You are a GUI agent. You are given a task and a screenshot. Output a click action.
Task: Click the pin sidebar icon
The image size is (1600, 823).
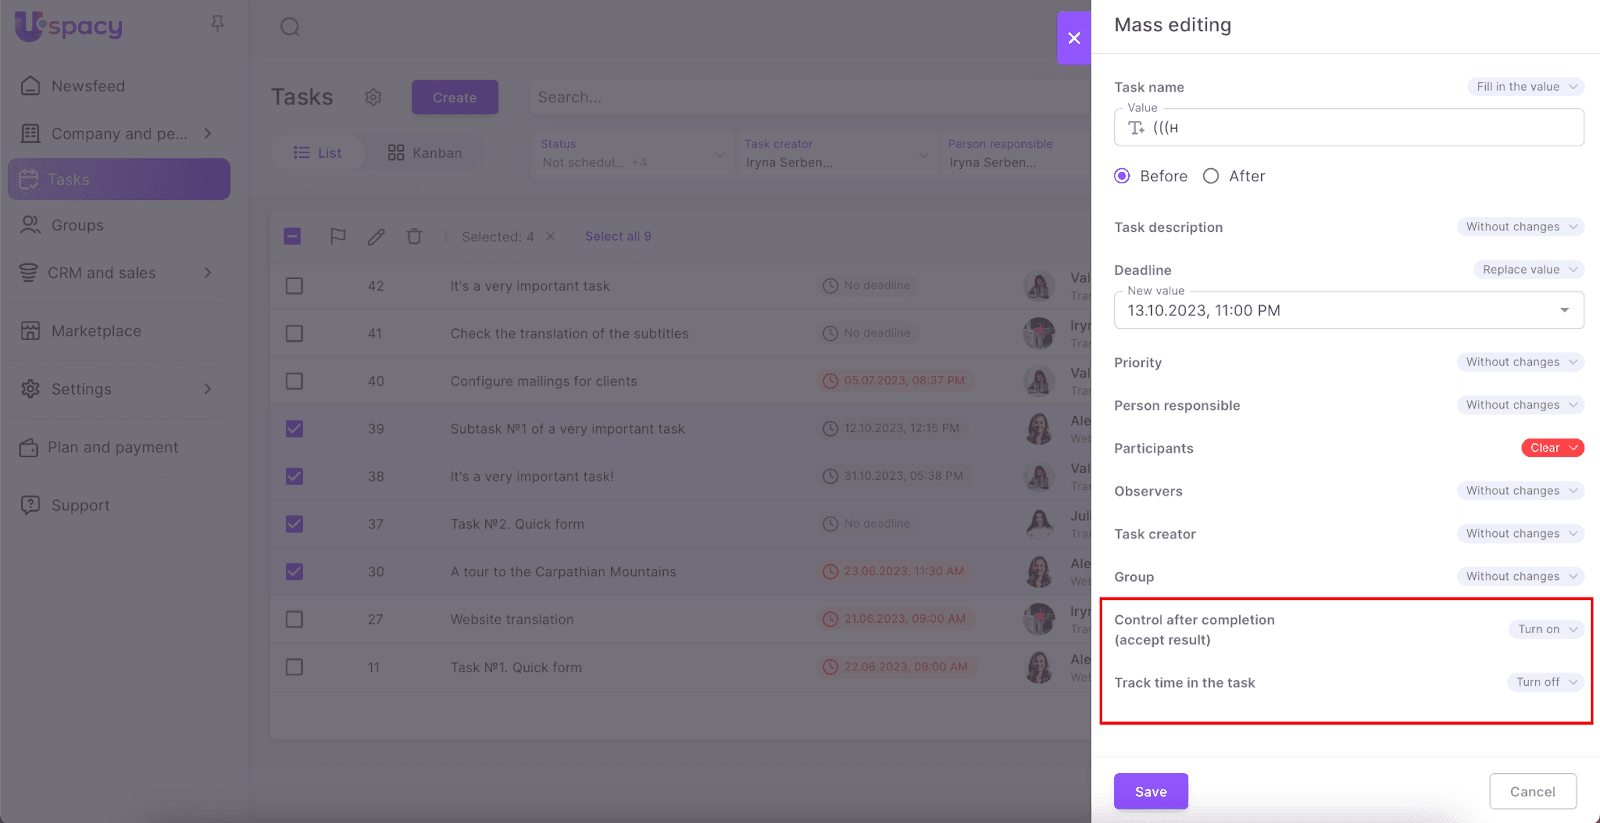(x=217, y=23)
